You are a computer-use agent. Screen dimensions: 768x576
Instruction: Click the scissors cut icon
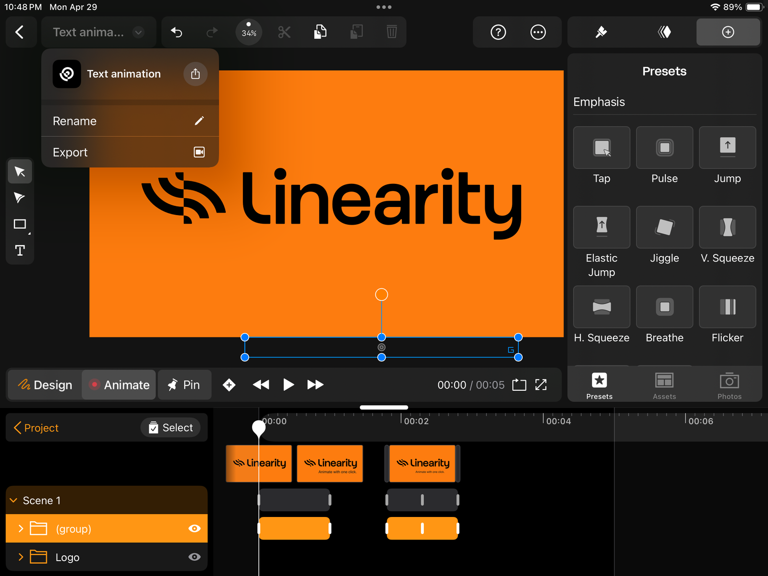click(x=284, y=32)
